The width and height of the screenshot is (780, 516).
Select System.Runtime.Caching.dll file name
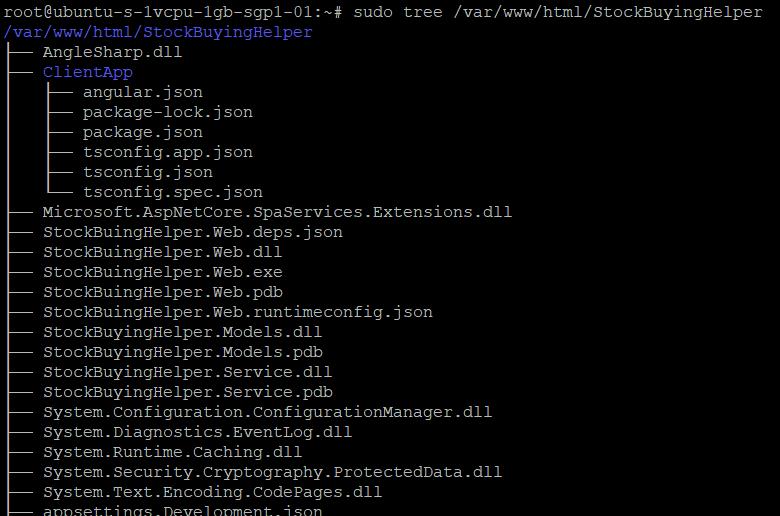173,452
